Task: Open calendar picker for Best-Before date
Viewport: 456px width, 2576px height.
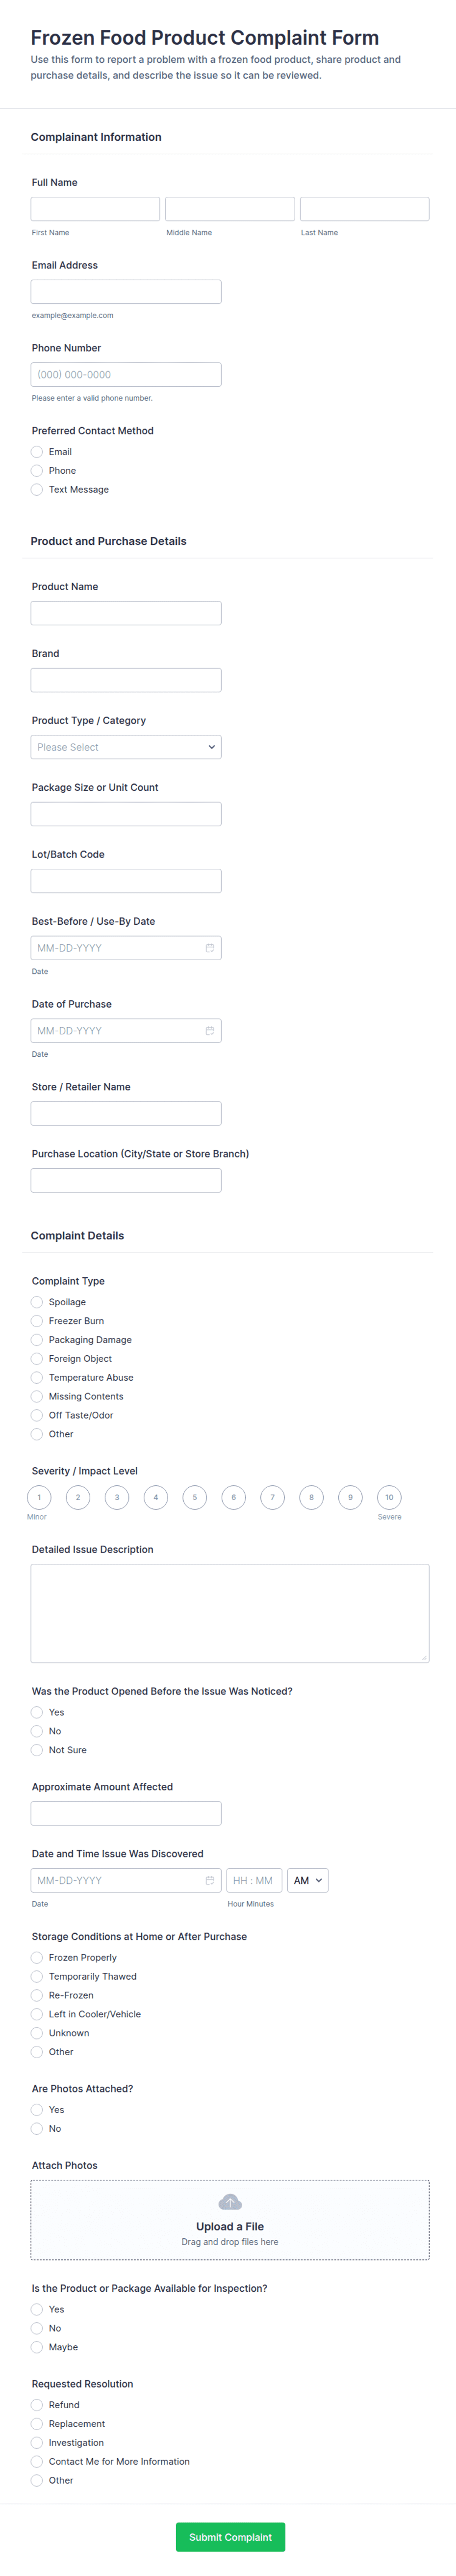Action: click(x=210, y=948)
